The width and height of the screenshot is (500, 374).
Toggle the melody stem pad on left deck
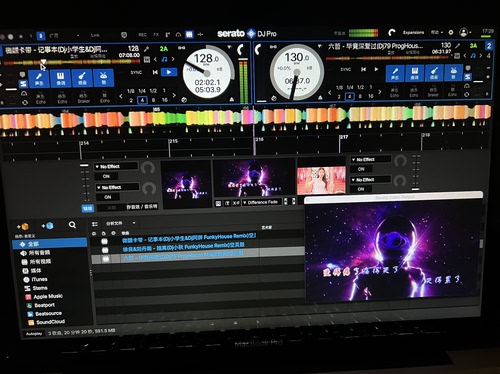tap(60, 78)
